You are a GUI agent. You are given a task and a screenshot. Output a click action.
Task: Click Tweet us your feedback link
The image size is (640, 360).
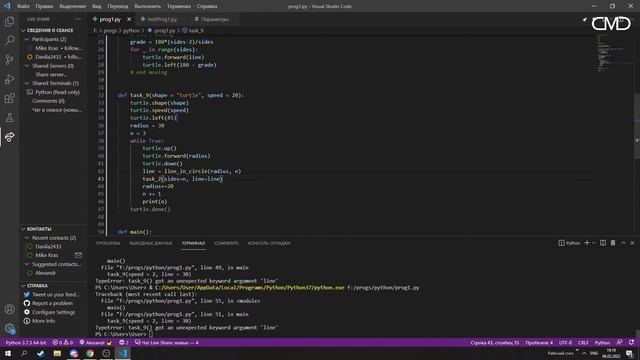(x=56, y=294)
